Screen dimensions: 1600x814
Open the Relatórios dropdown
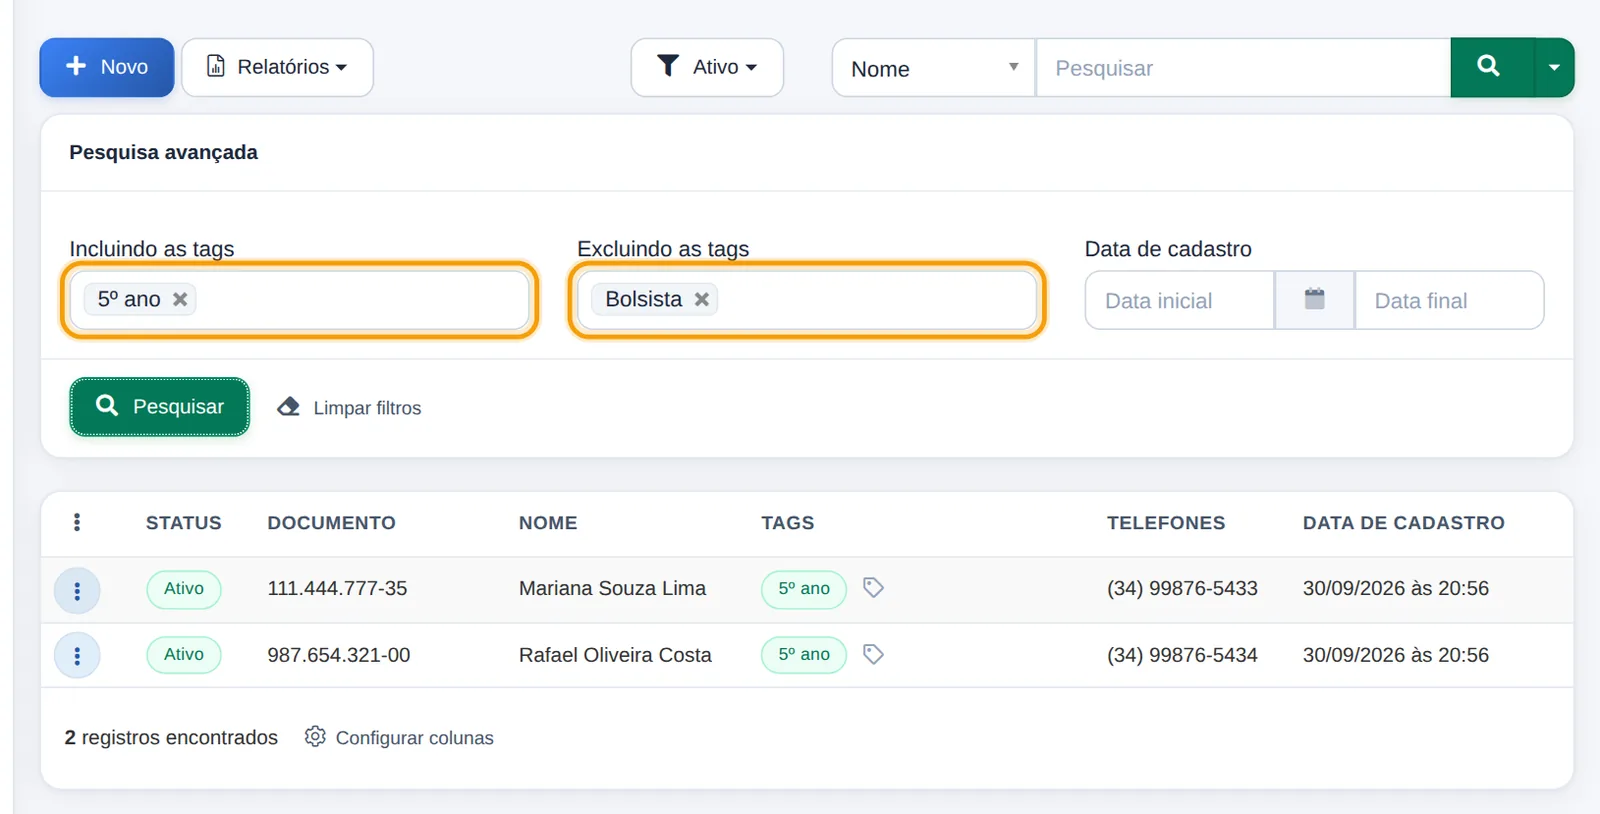click(277, 67)
